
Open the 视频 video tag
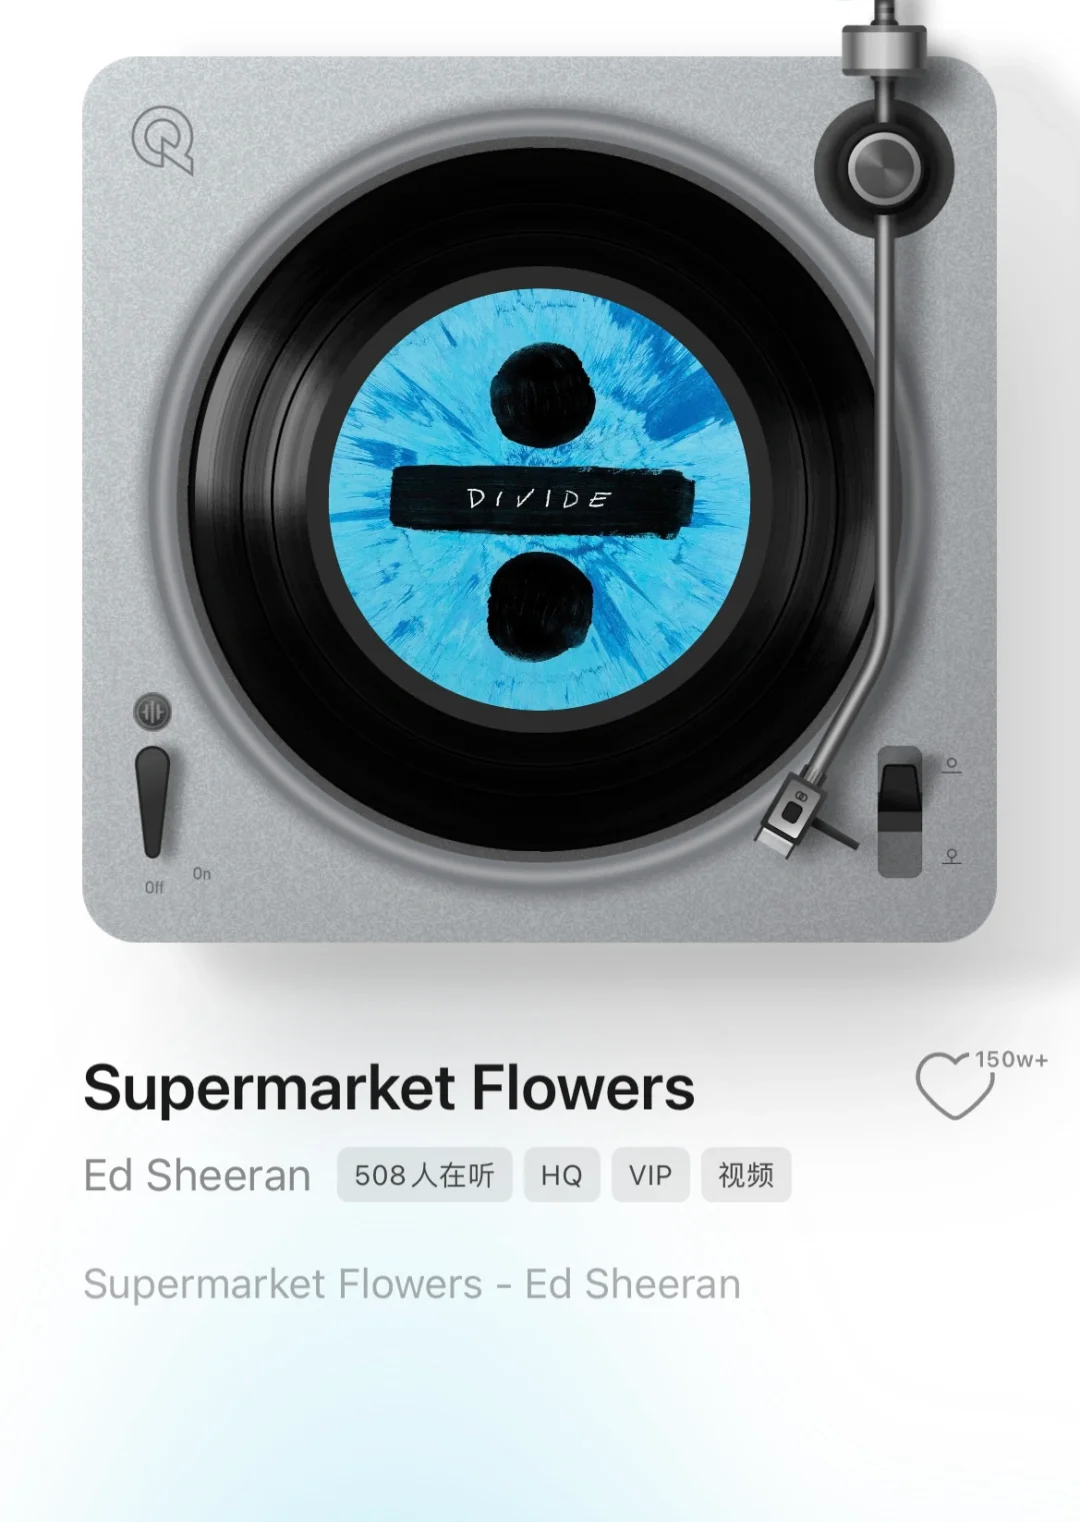coord(746,1175)
